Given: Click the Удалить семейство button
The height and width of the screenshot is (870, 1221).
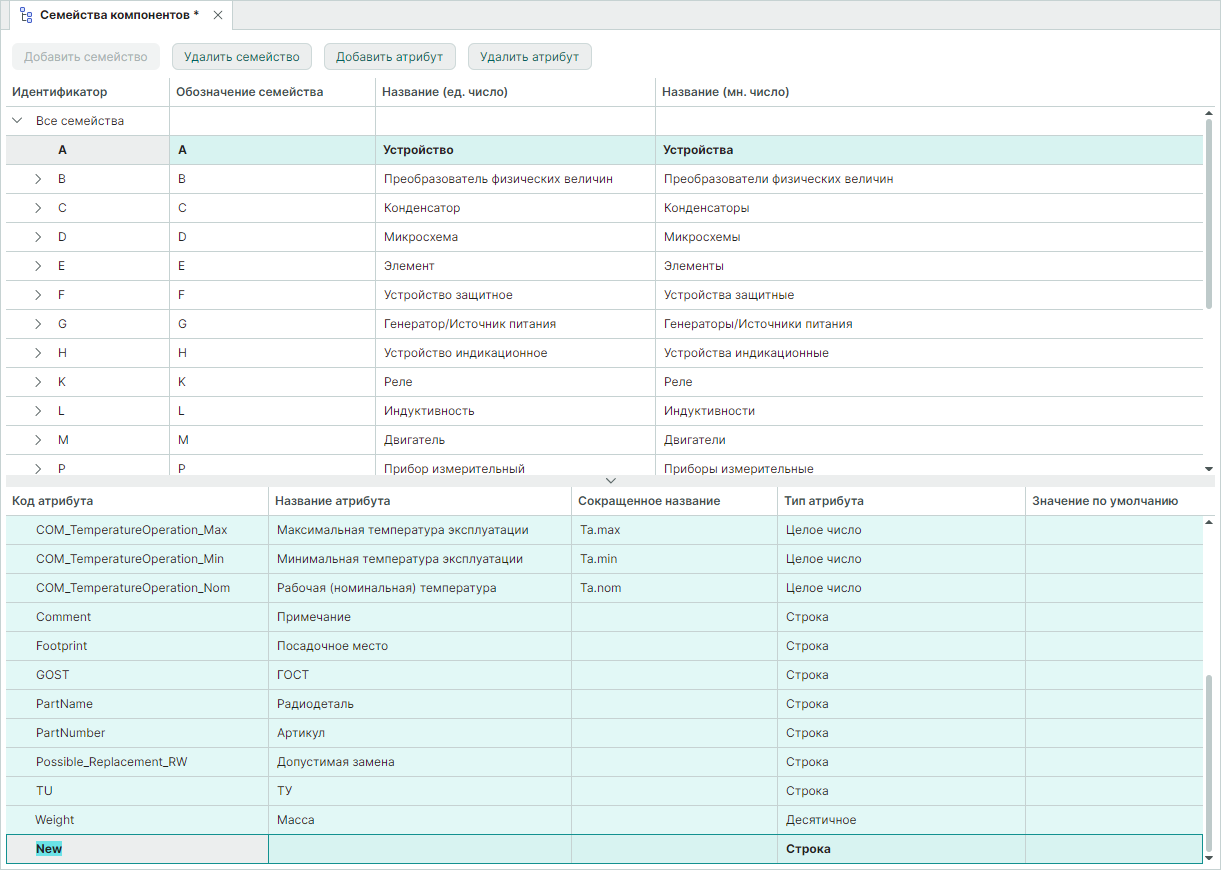Looking at the screenshot, I should 242,57.
